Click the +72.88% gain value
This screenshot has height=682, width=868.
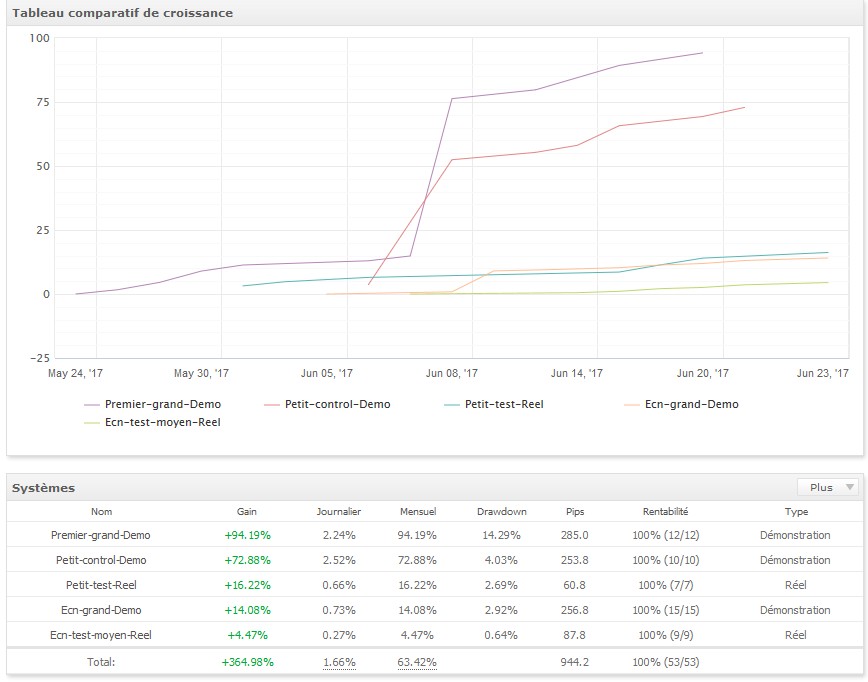[247, 560]
